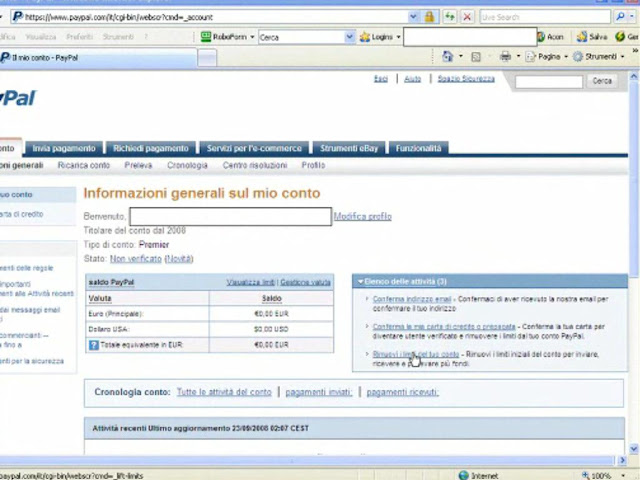Screen dimensions: 640x480
Task: Click the Visualizza limiti link
Action: tap(251, 282)
